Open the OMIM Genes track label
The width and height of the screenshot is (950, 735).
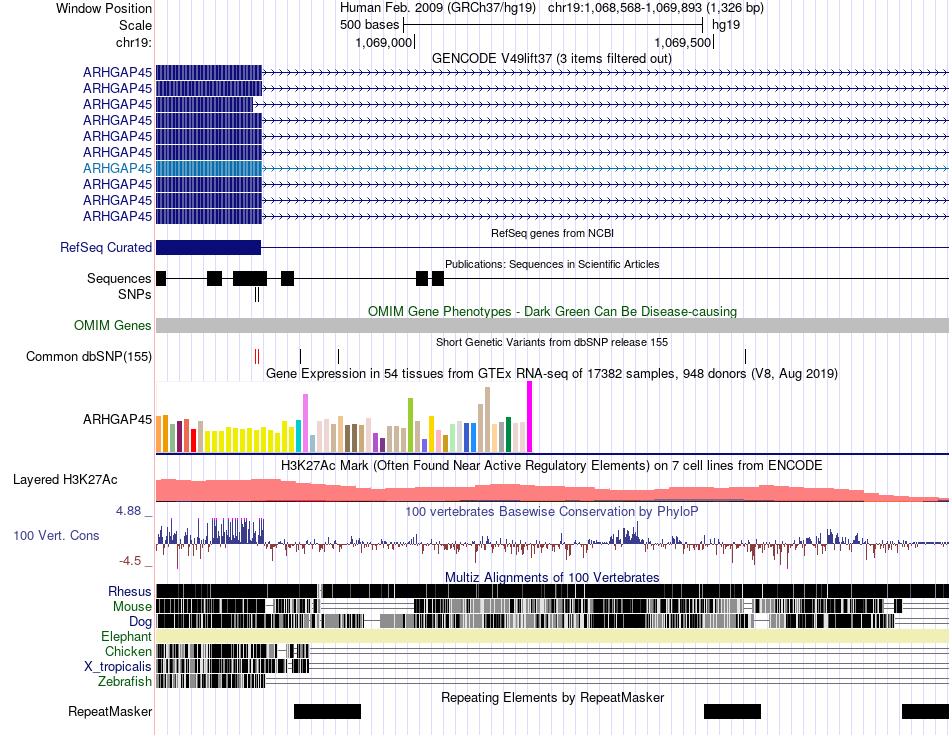[x=112, y=325]
